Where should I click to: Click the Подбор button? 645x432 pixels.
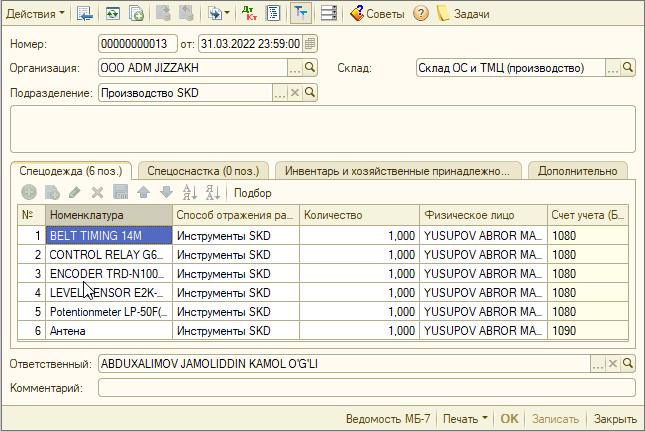pos(253,192)
